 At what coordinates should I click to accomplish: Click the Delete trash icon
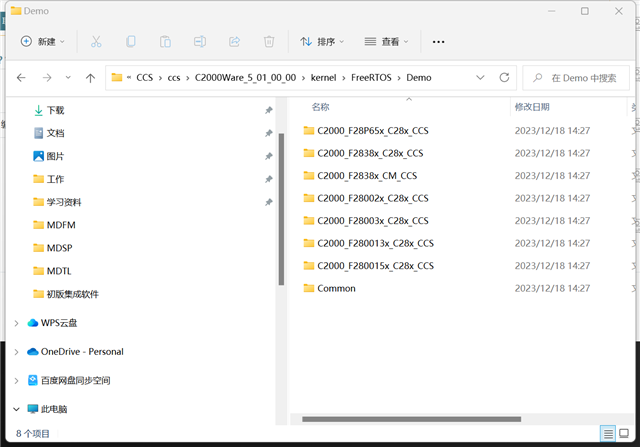tap(269, 42)
